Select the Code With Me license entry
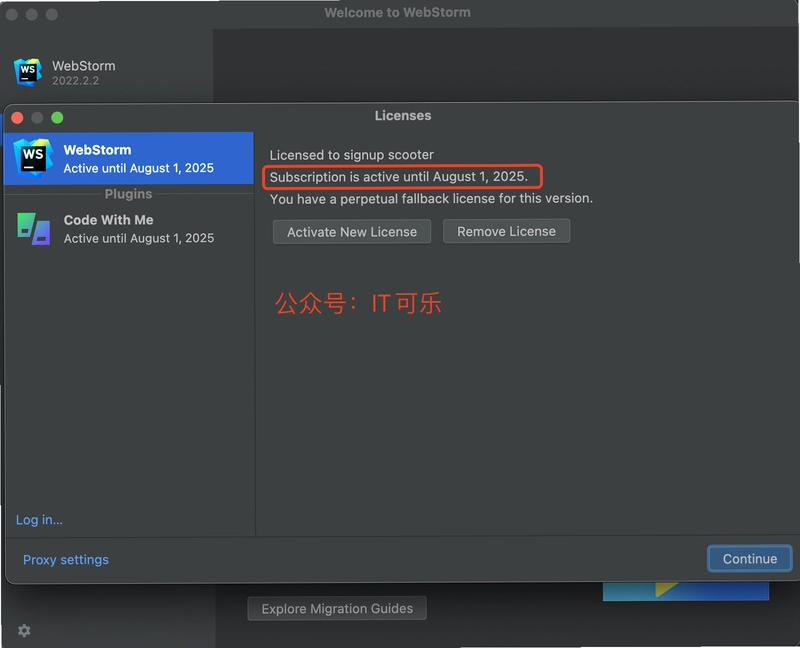The width and height of the screenshot is (800, 648). (x=129, y=229)
